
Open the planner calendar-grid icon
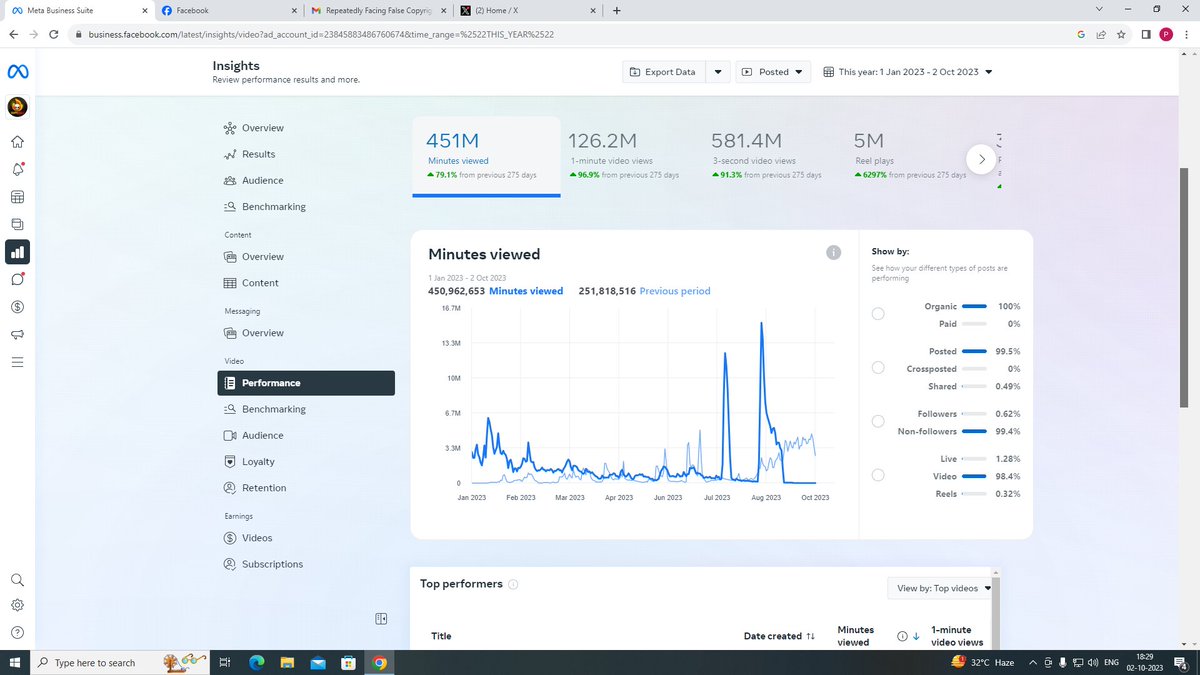tap(17, 197)
